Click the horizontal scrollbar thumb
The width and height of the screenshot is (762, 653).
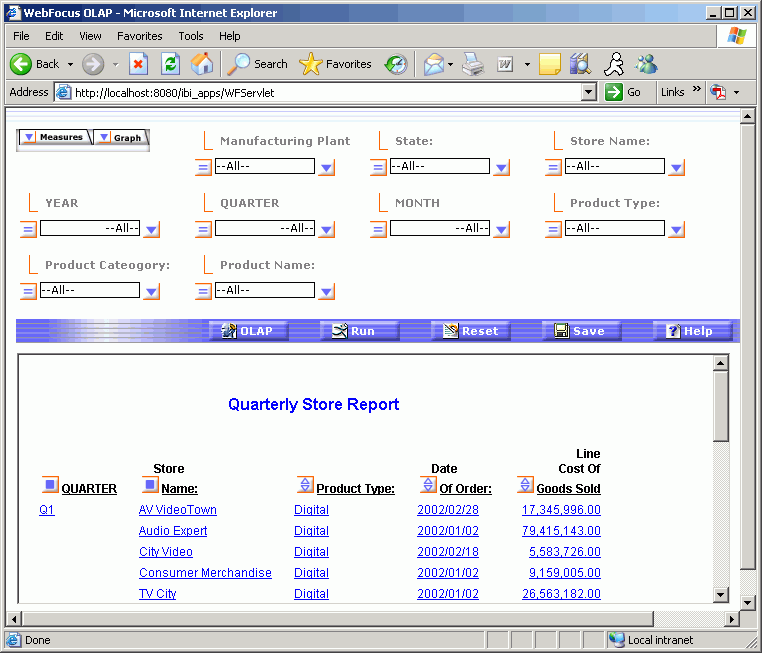(337, 619)
